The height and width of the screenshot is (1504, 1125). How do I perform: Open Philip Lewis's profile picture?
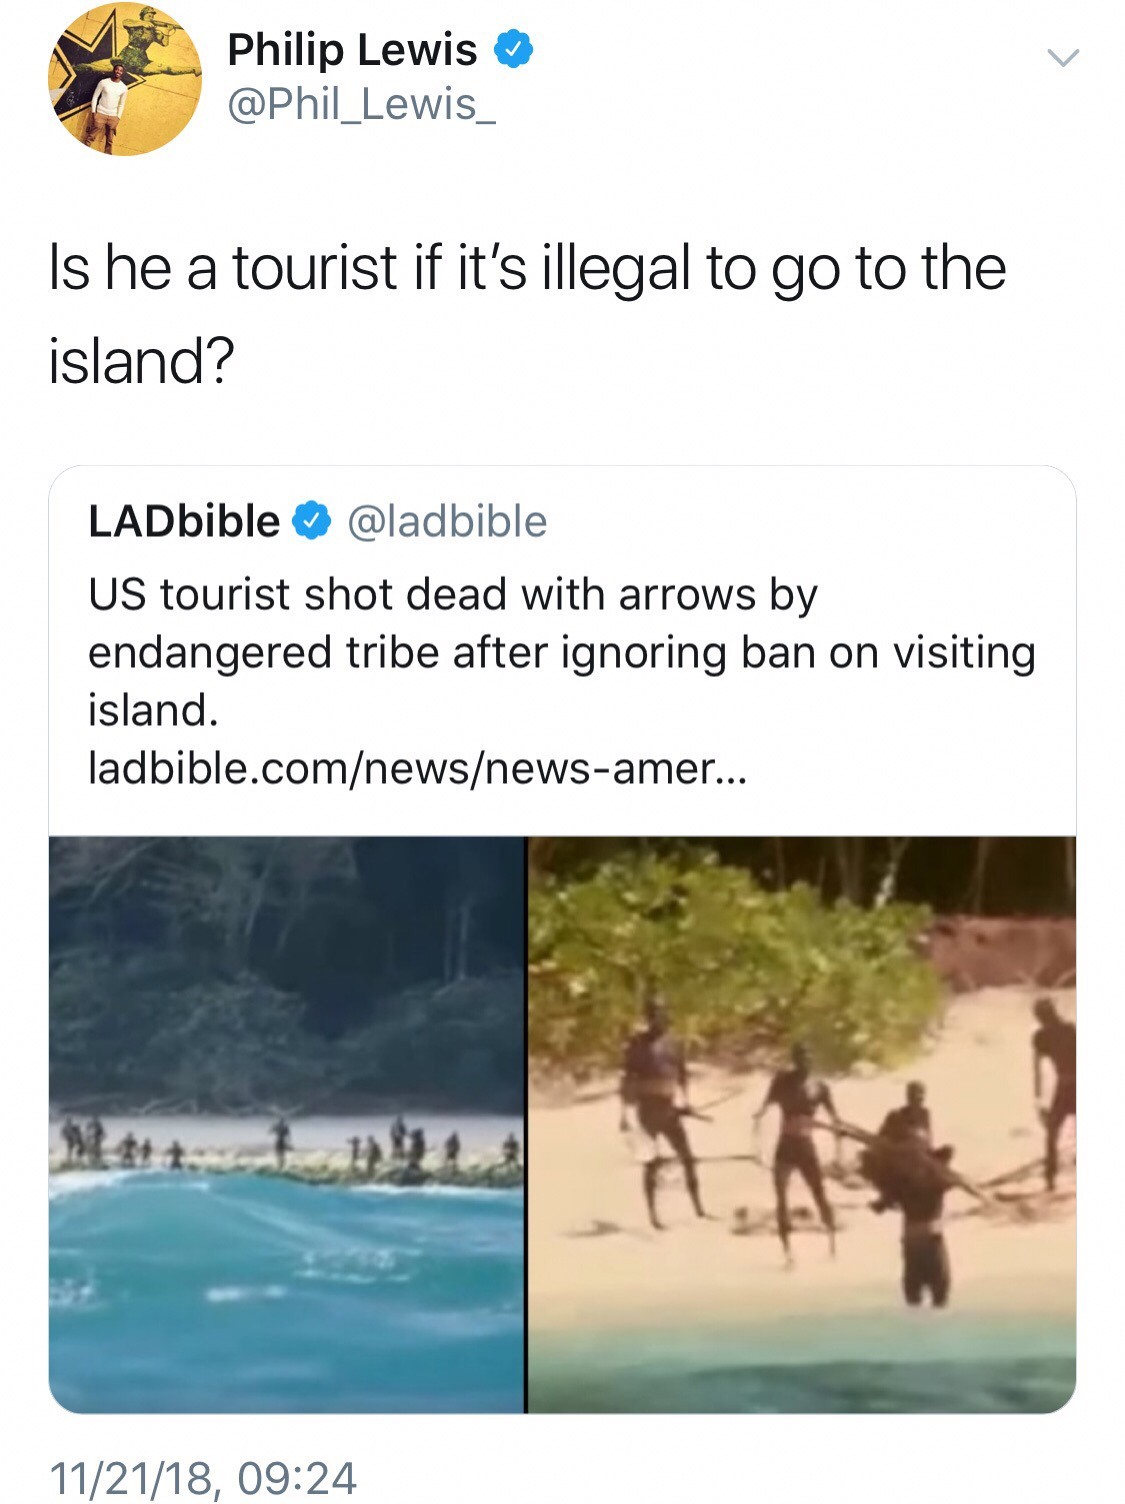click(x=125, y=79)
